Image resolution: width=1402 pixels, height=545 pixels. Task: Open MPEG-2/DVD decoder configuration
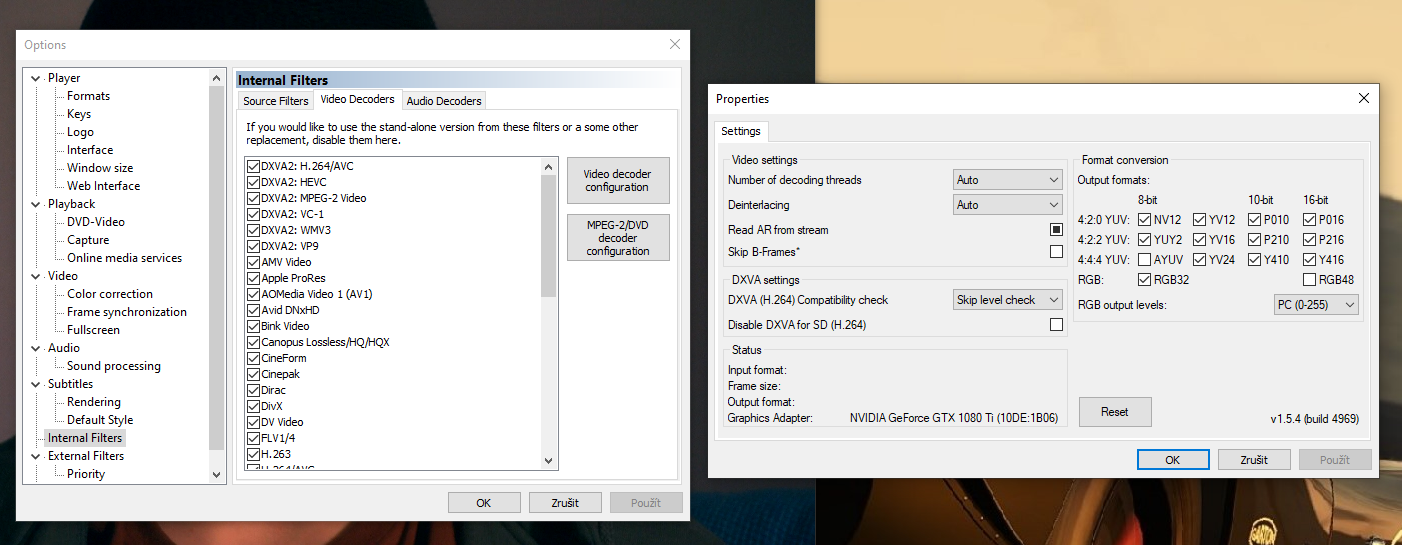tap(617, 238)
